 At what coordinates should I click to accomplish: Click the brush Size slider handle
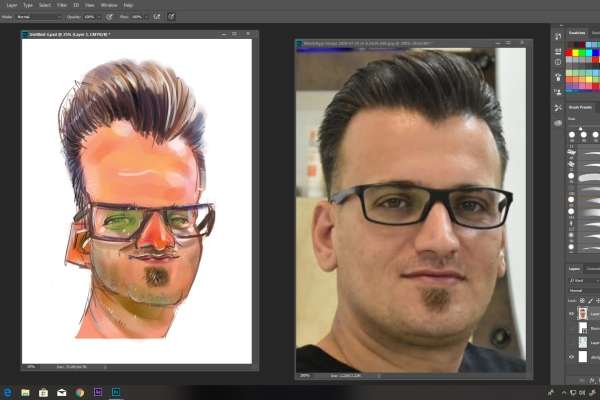(x=580, y=129)
